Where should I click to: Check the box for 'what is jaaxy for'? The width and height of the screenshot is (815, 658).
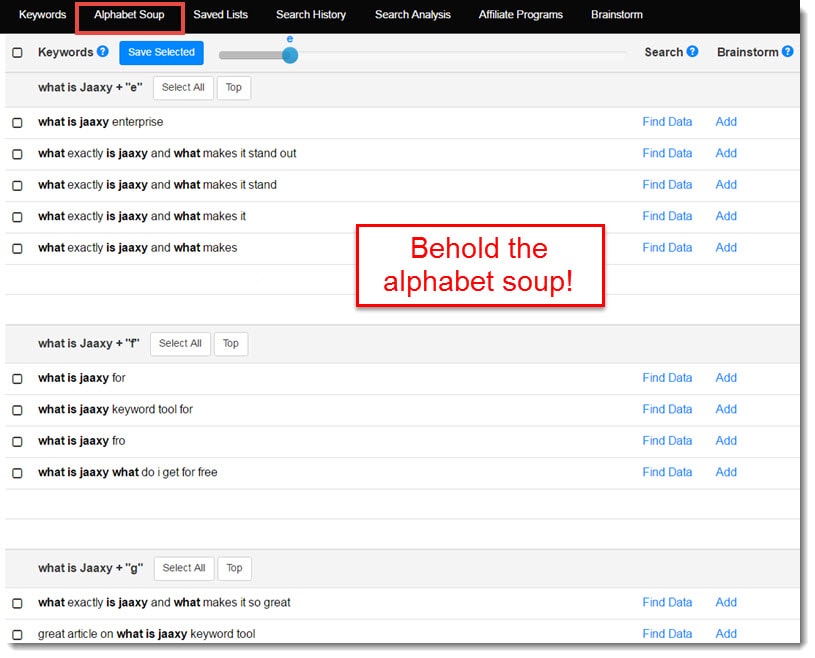coord(17,378)
